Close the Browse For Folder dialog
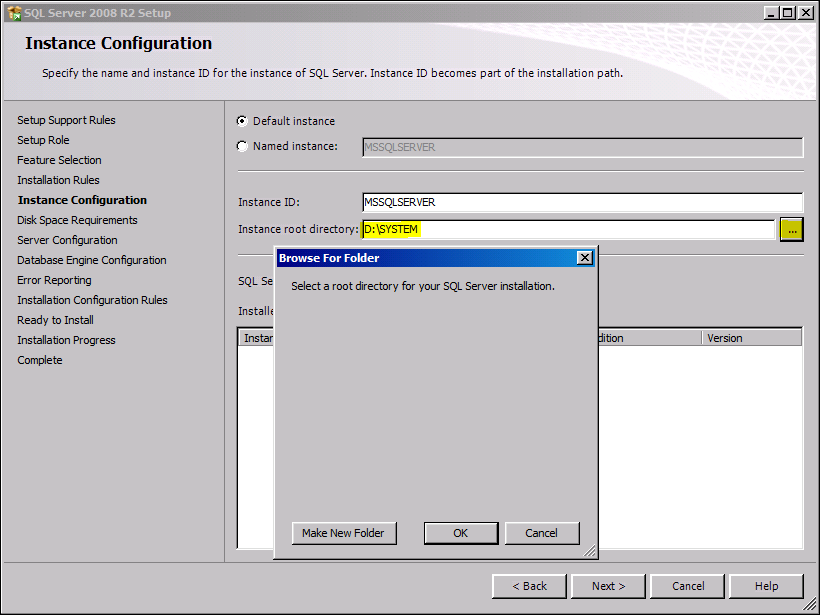The width and height of the screenshot is (820, 615). coord(585,258)
